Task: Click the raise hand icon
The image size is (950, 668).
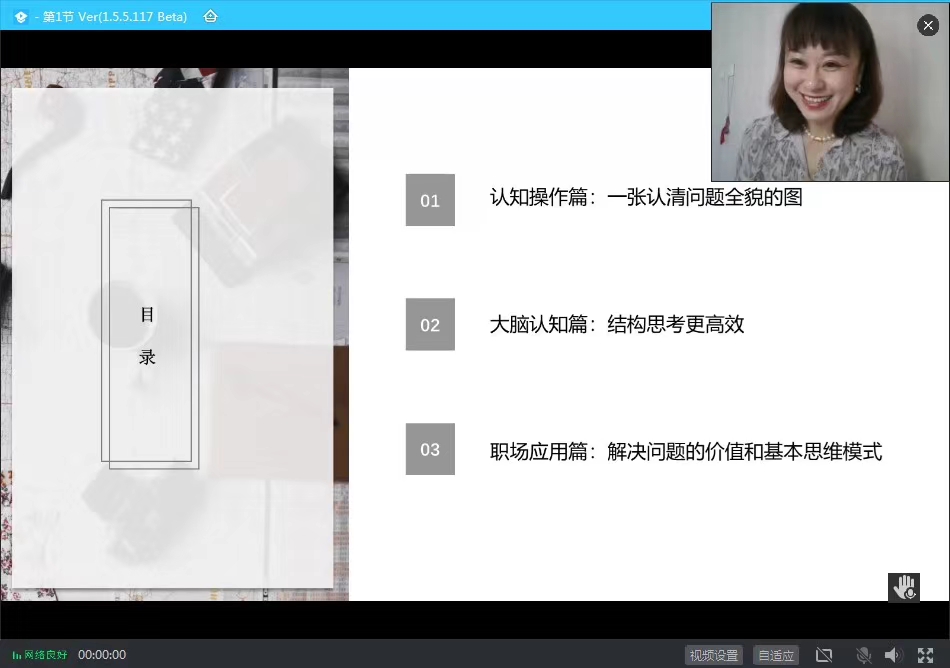Action: coord(903,587)
